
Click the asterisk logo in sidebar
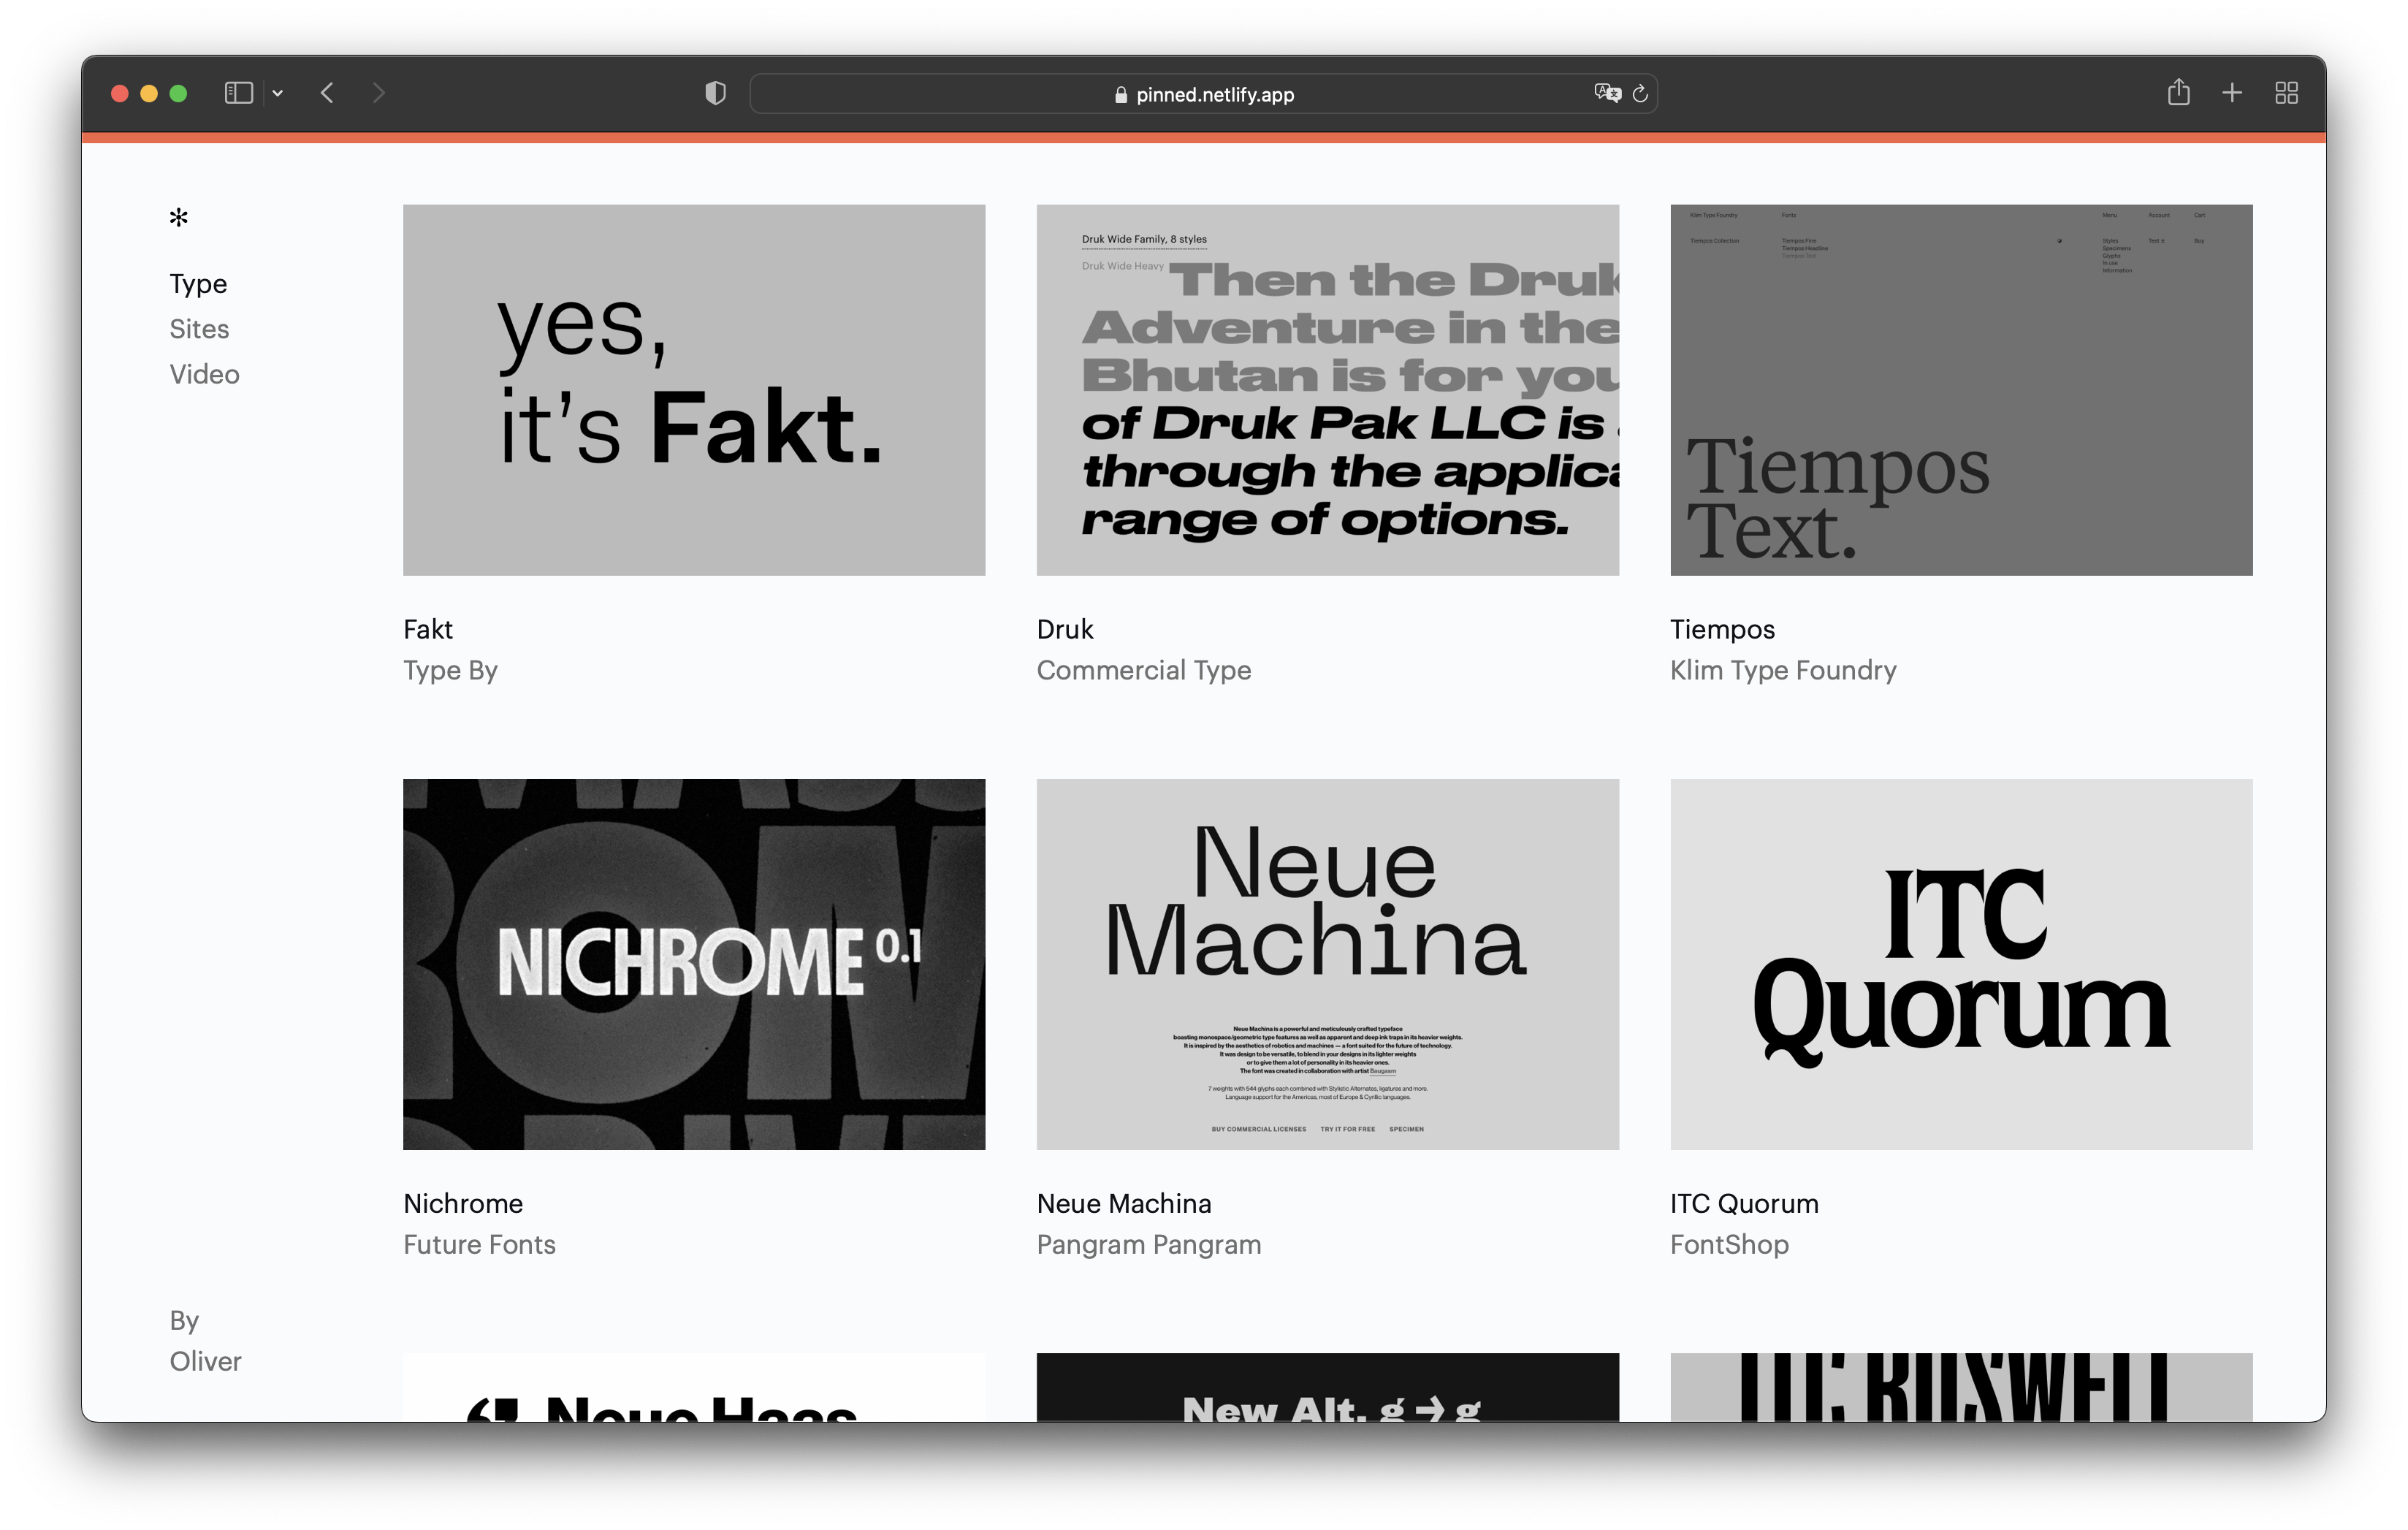point(179,217)
